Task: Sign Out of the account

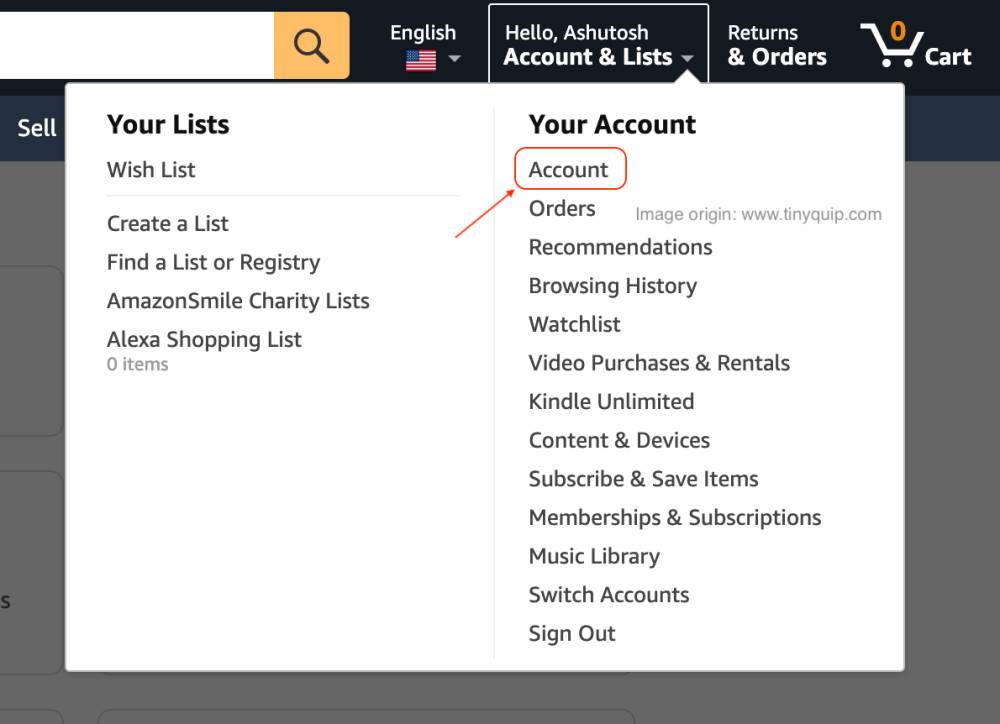Action: click(x=572, y=633)
